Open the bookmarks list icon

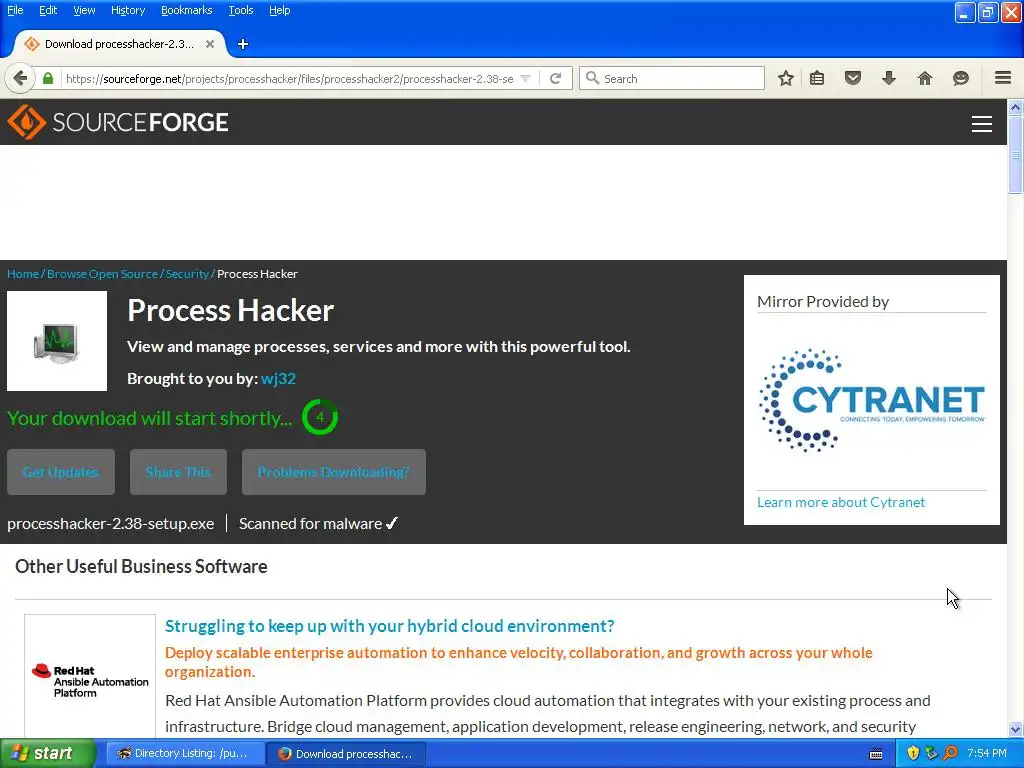click(817, 78)
